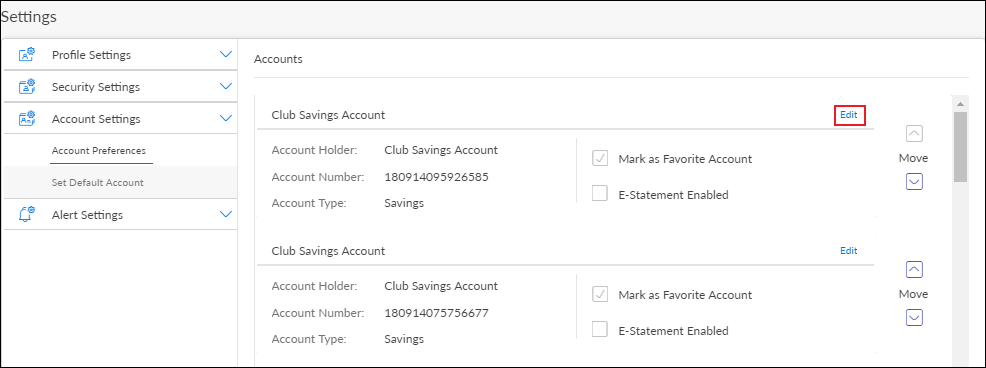Screen dimensions: 986x368
Task: Expand the Profile Settings chevron
Action: (x=226, y=54)
